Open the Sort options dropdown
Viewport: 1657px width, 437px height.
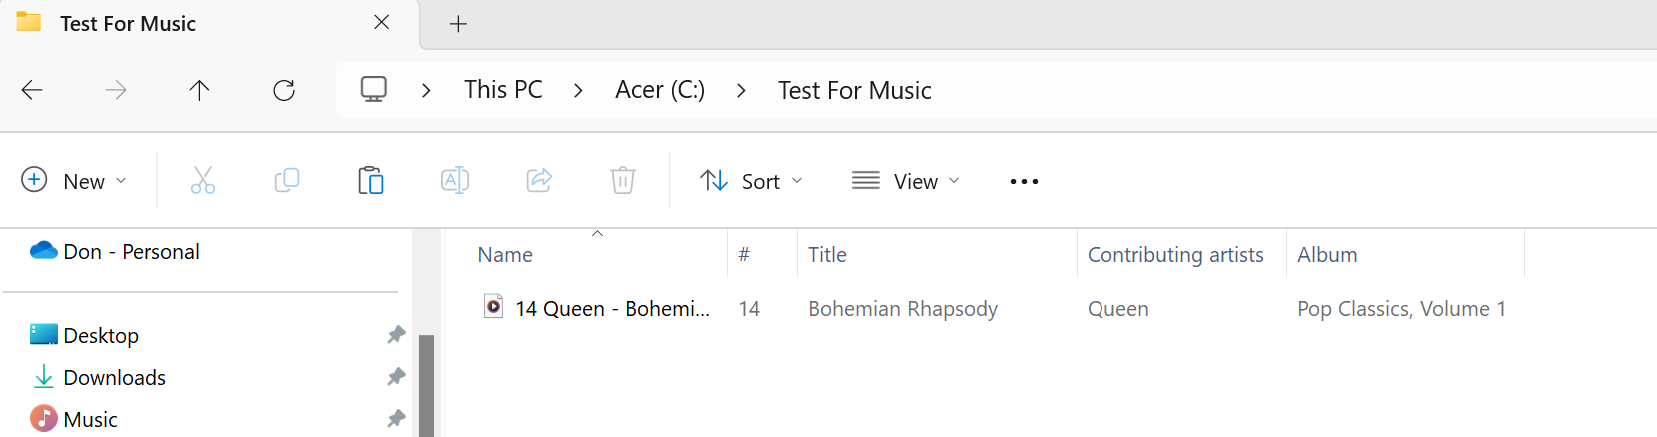(x=752, y=181)
